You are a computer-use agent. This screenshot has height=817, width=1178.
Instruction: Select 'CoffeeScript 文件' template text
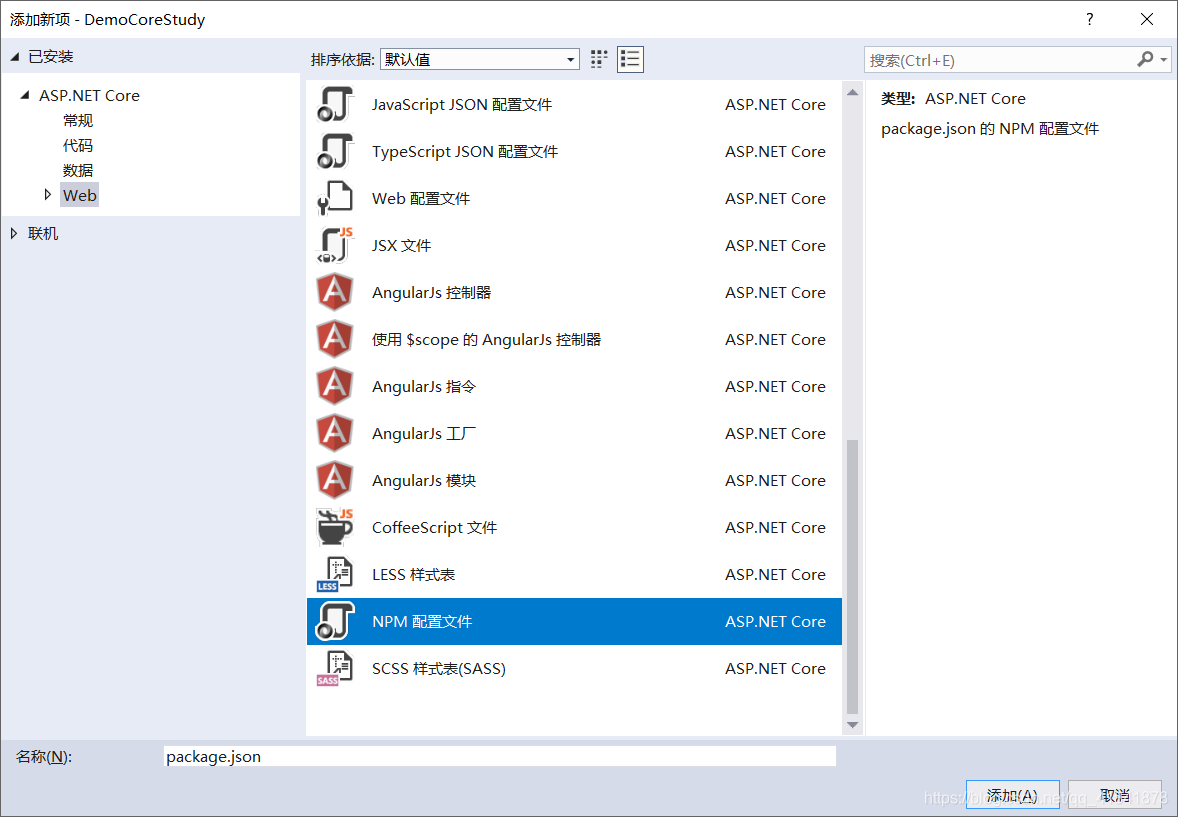point(434,527)
